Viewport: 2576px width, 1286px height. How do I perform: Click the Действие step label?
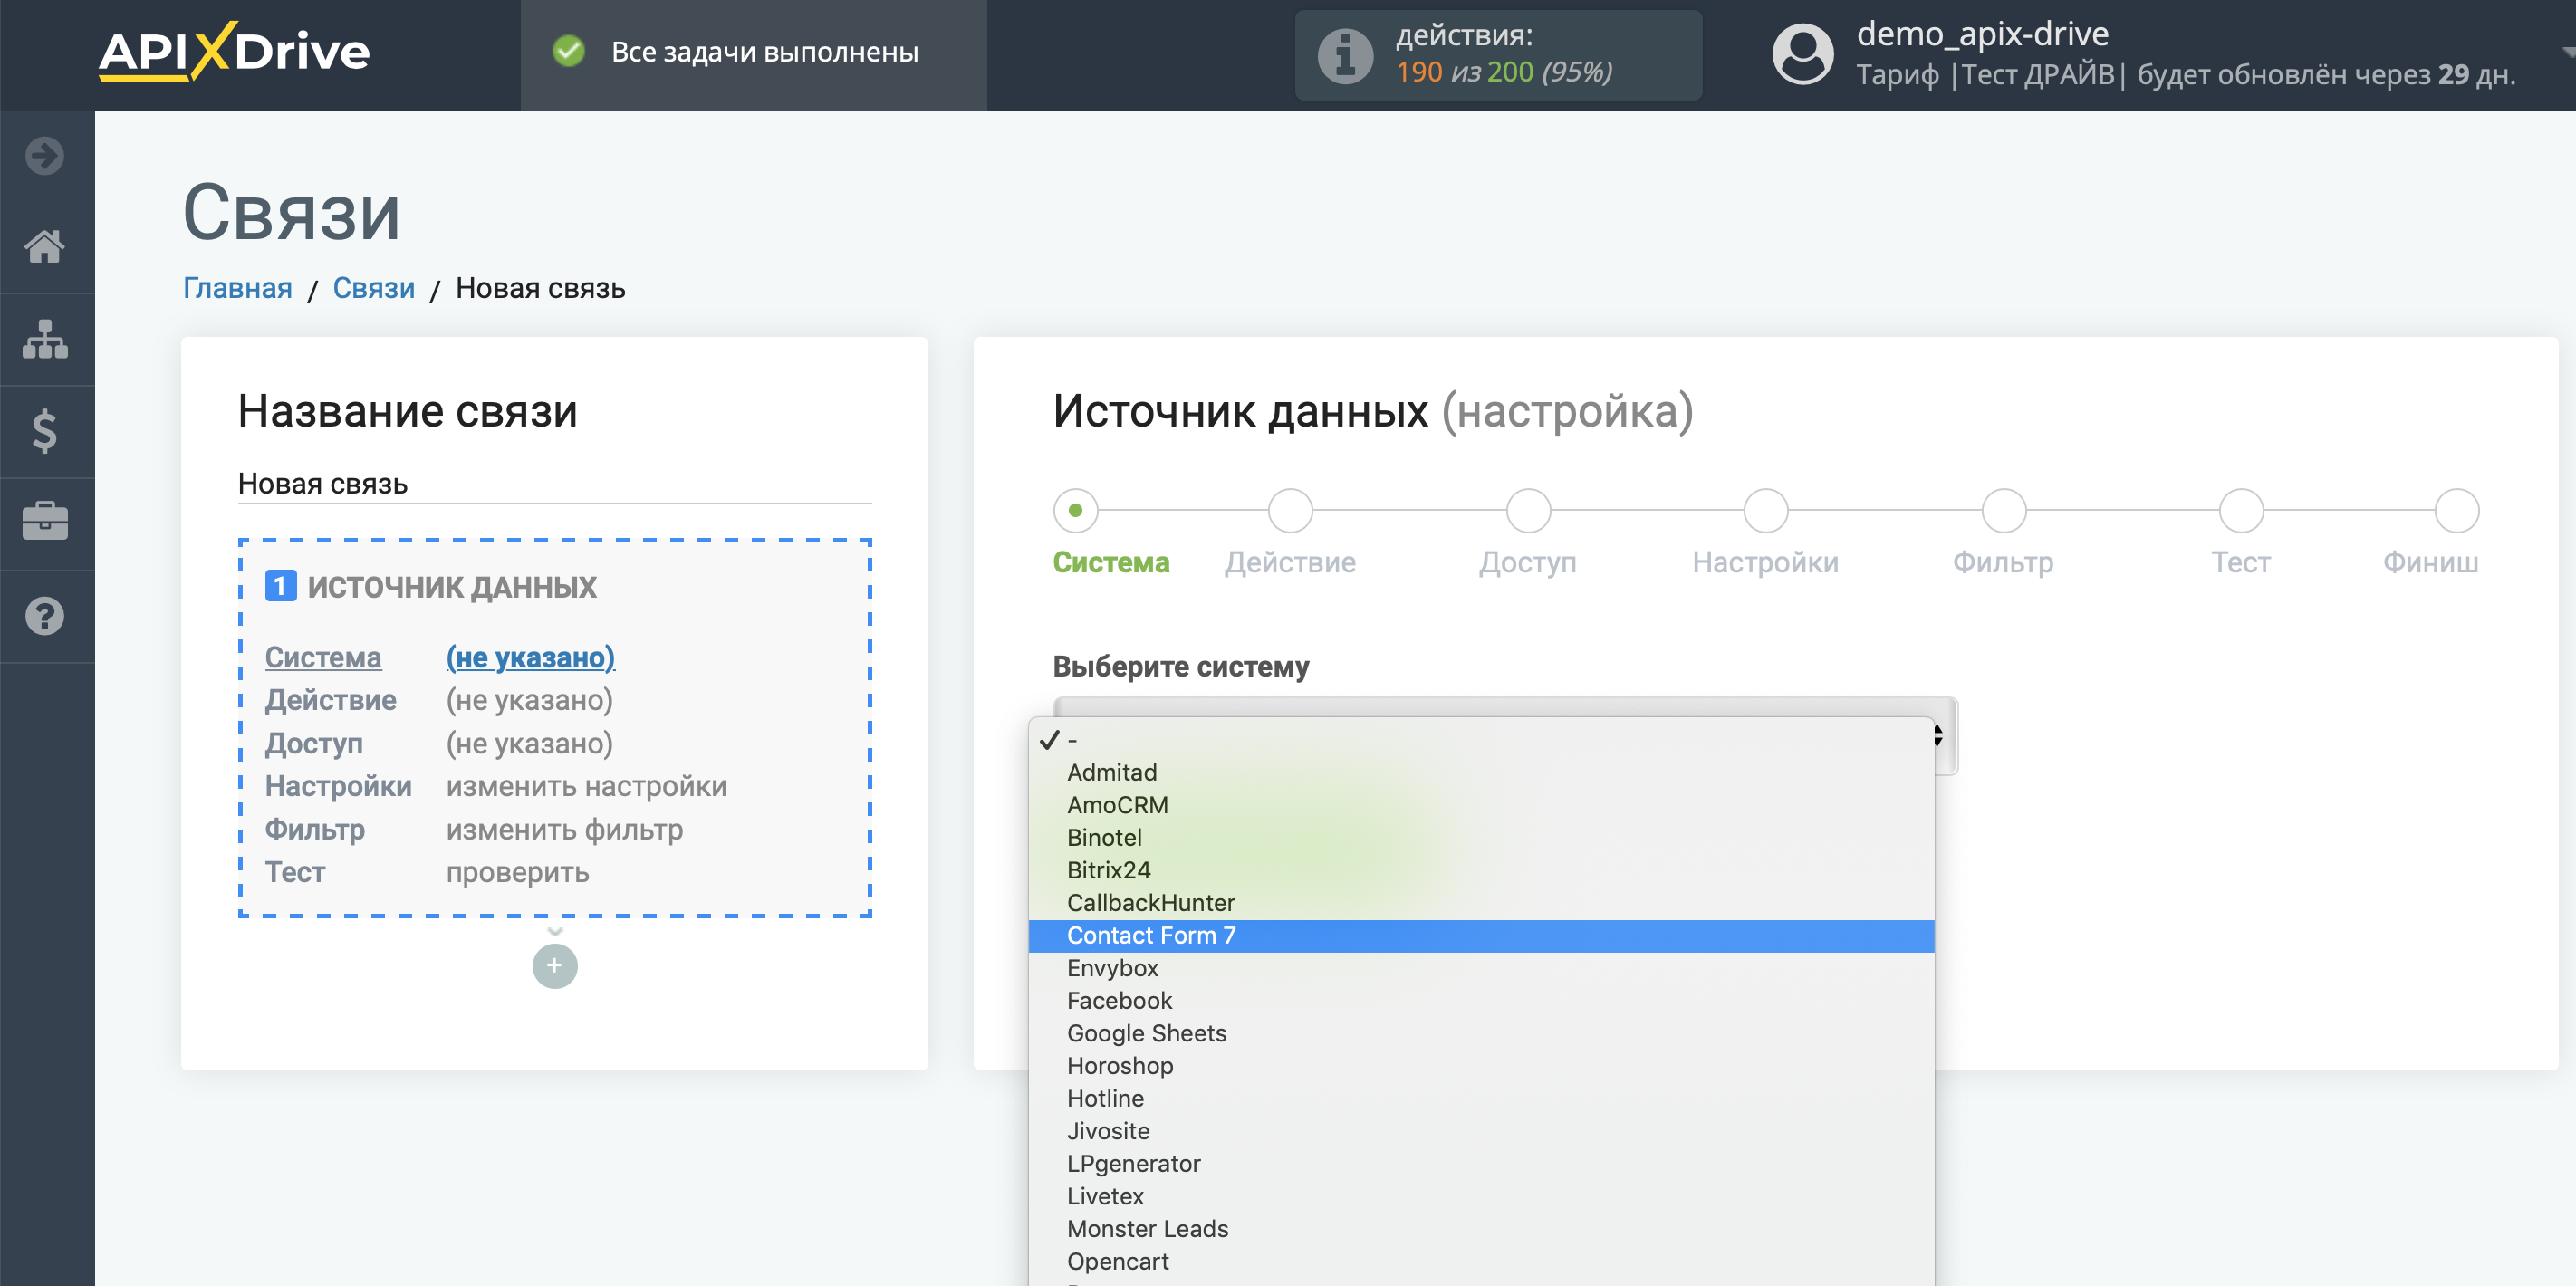pos(1290,562)
